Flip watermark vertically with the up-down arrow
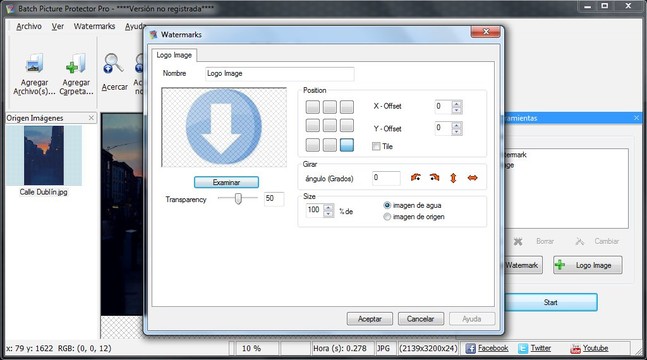The image size is (647, 360). [x=453, y=178]
